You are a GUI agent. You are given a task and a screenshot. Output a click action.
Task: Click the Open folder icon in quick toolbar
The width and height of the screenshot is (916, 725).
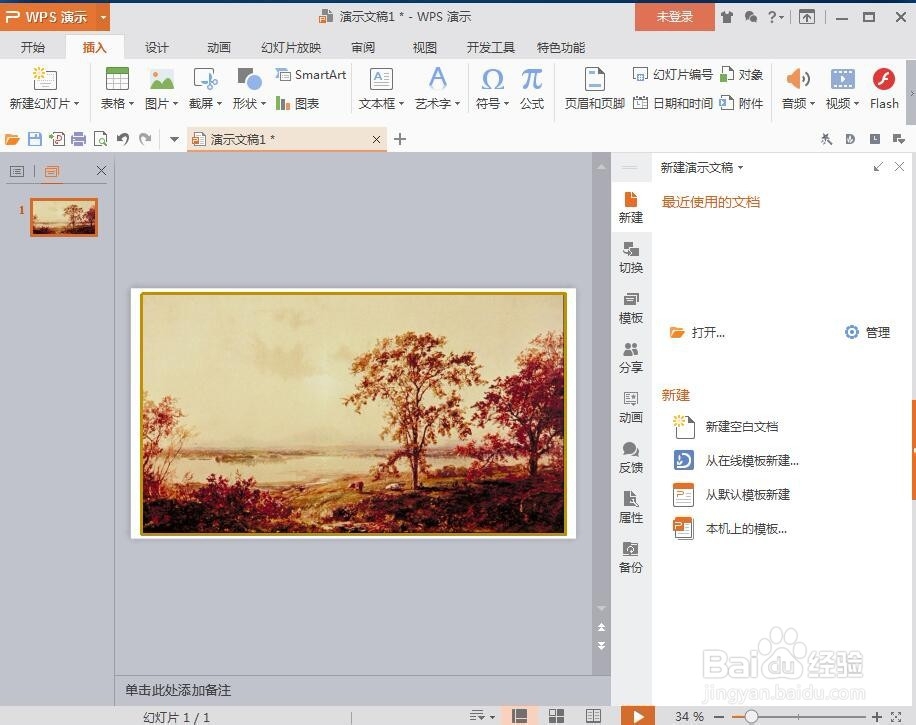pos(12,139)
